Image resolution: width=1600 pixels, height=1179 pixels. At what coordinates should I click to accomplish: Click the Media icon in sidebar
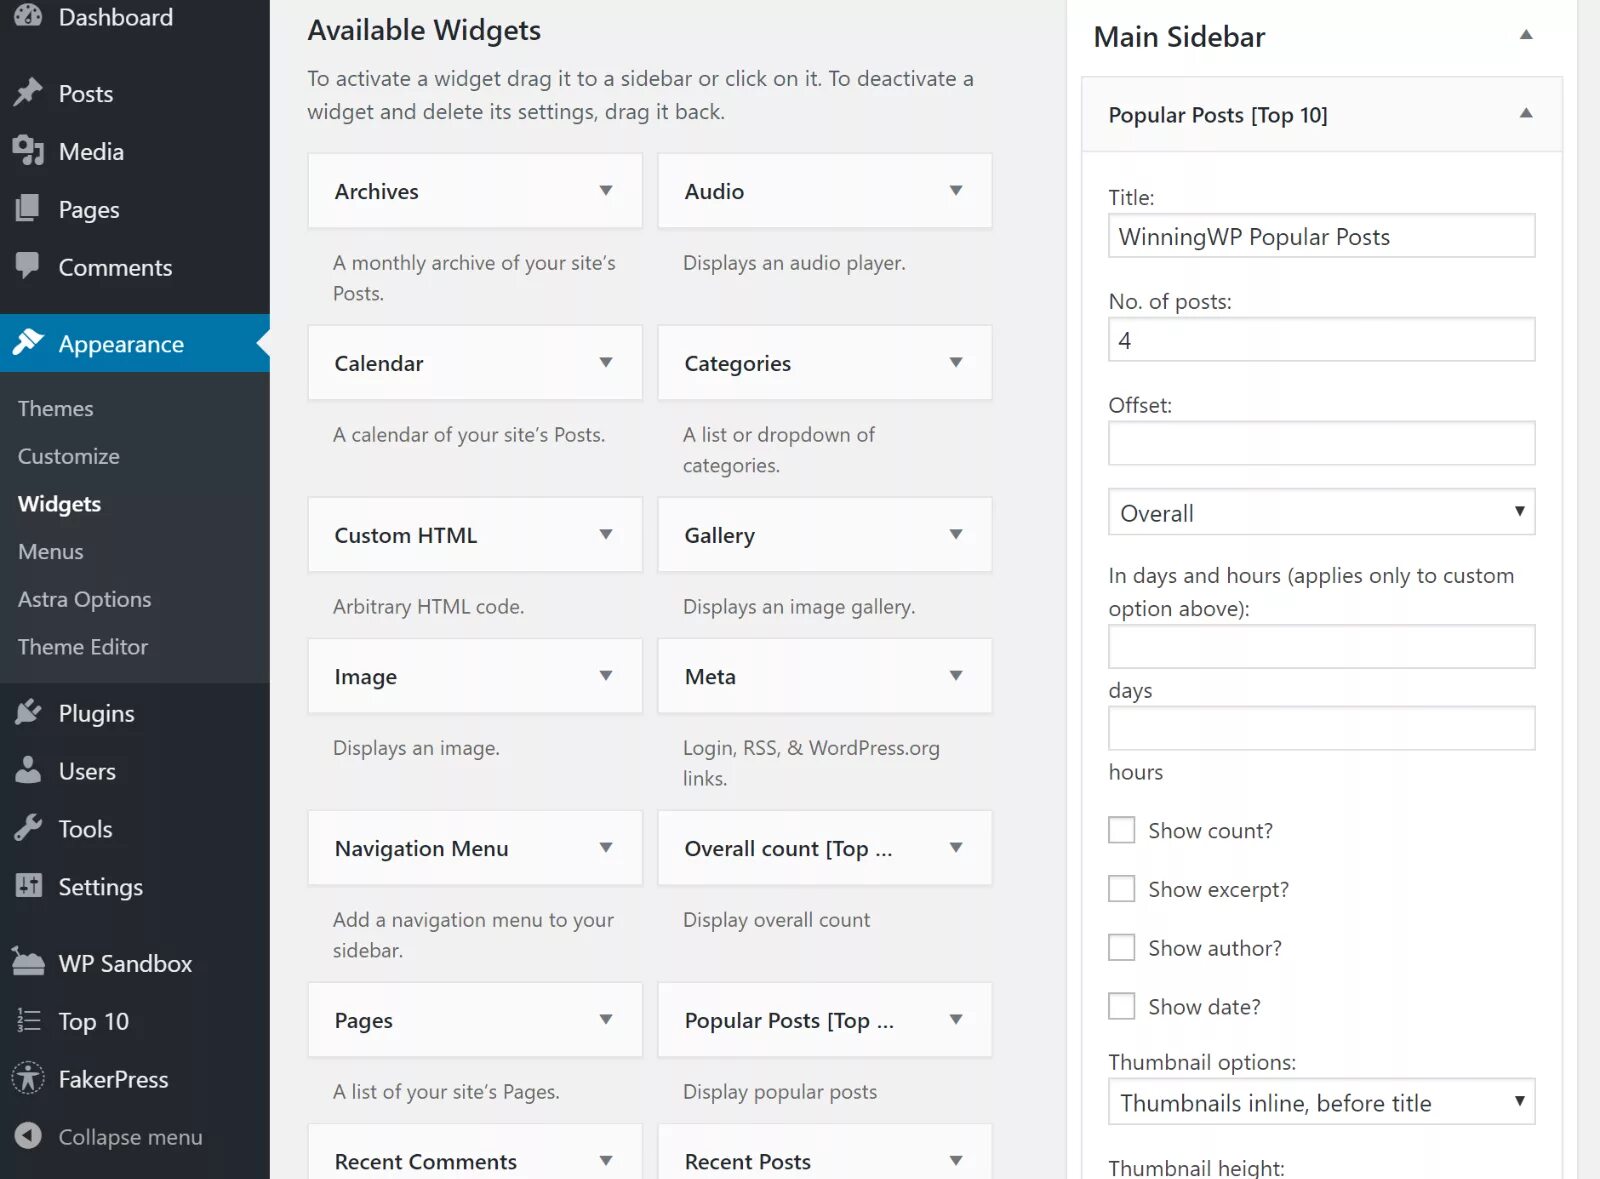coord(28,151)
